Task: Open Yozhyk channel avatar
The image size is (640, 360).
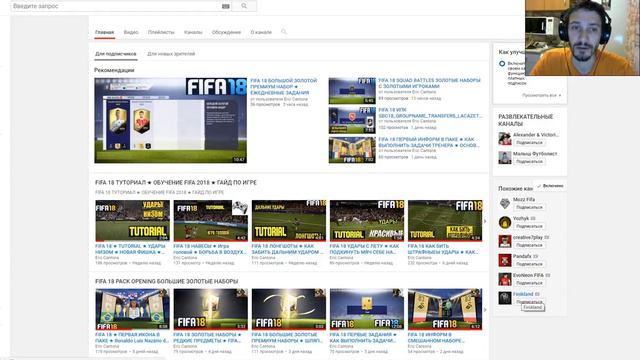Action: coord(505,222)
